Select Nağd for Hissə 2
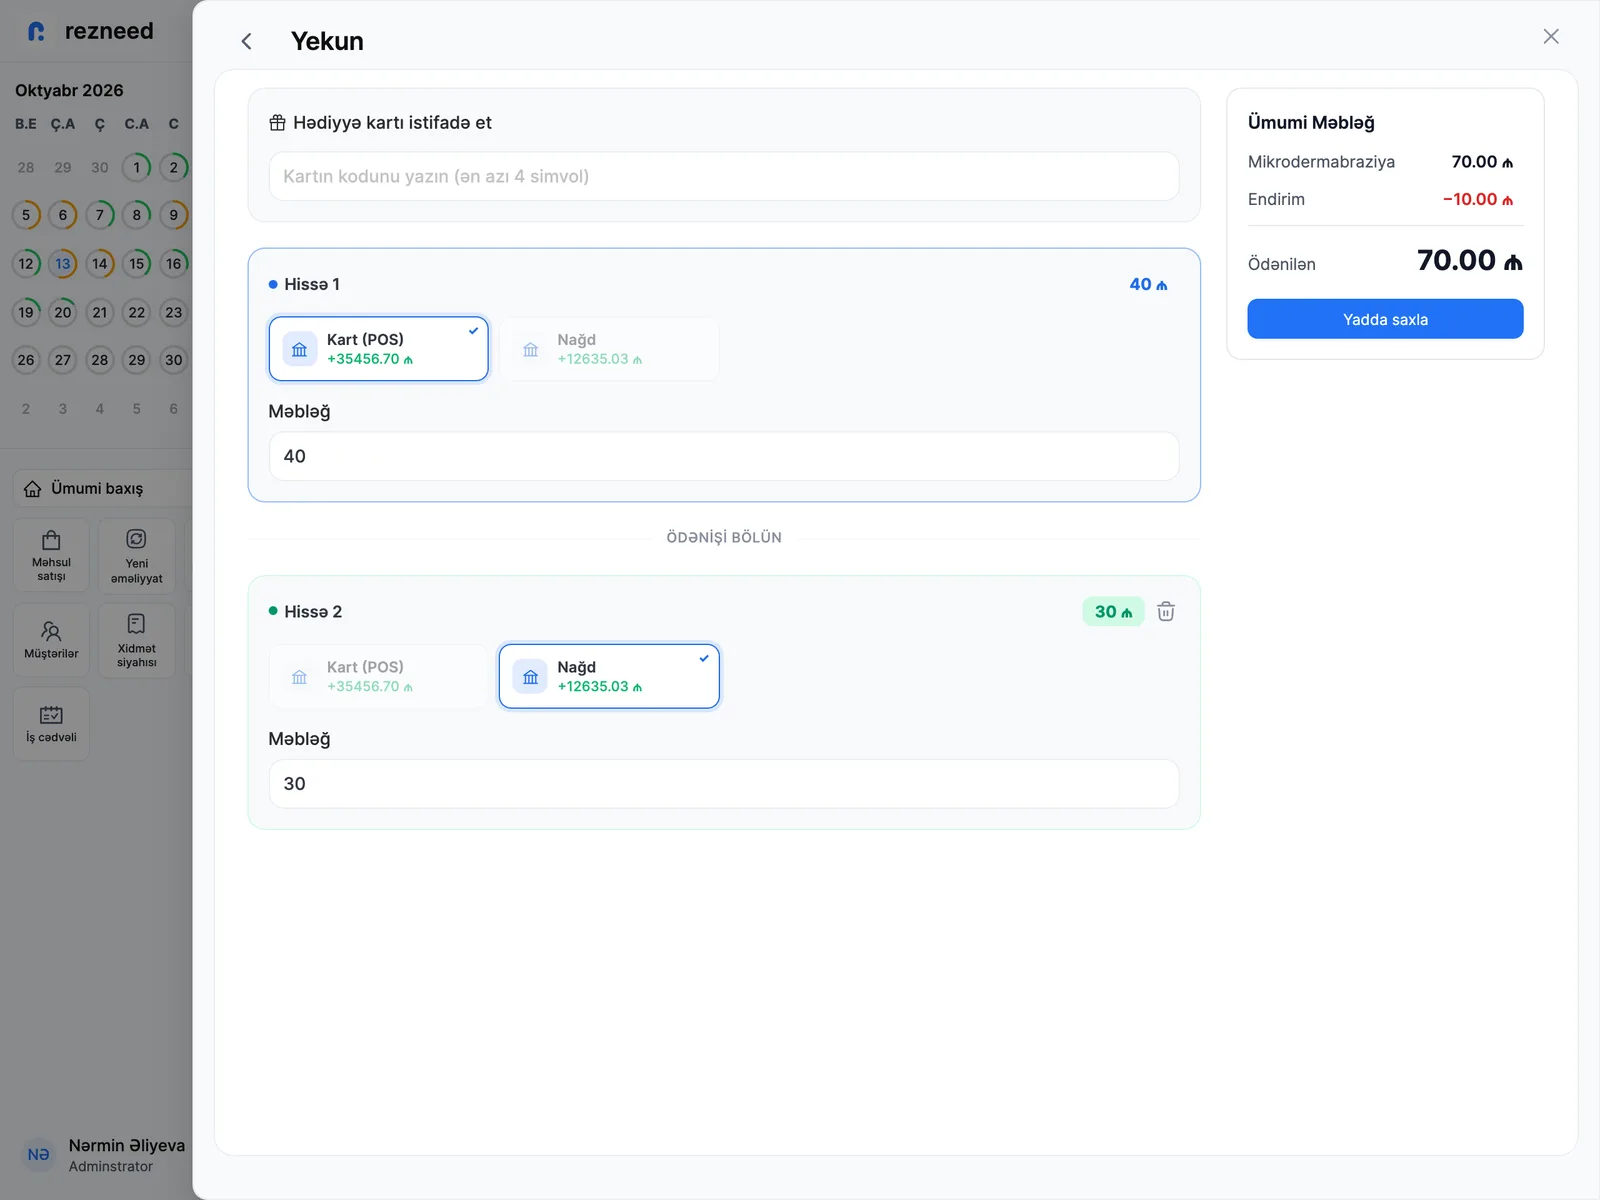 (609, 676)
